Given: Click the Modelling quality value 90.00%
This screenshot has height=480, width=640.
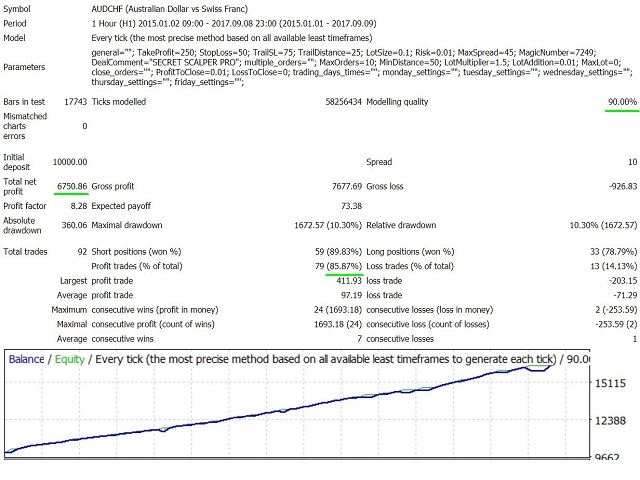Looking at the screenshot, I should (x=622, y=102).
